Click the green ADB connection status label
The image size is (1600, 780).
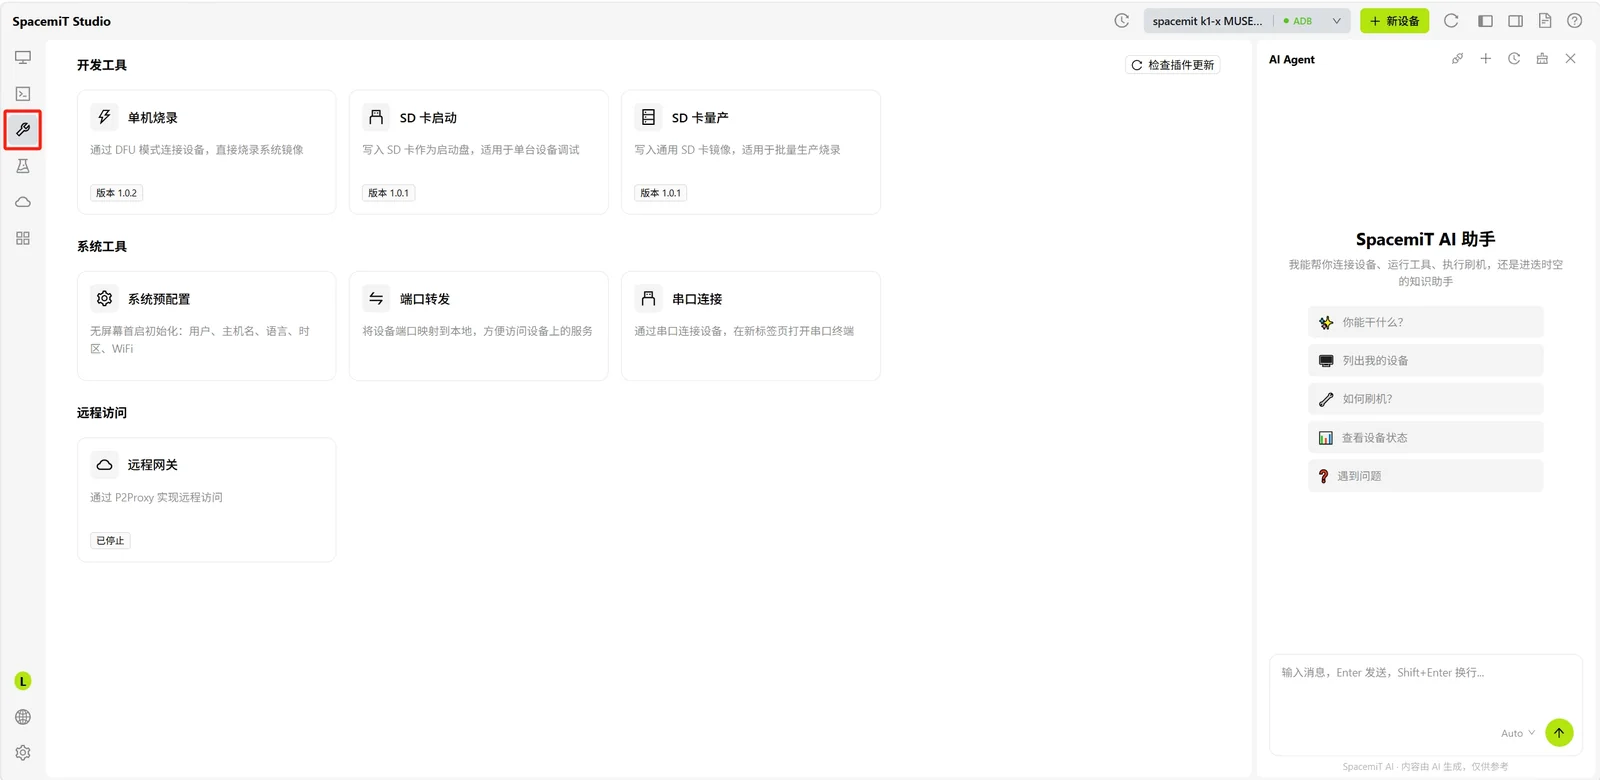(1298, 21)
